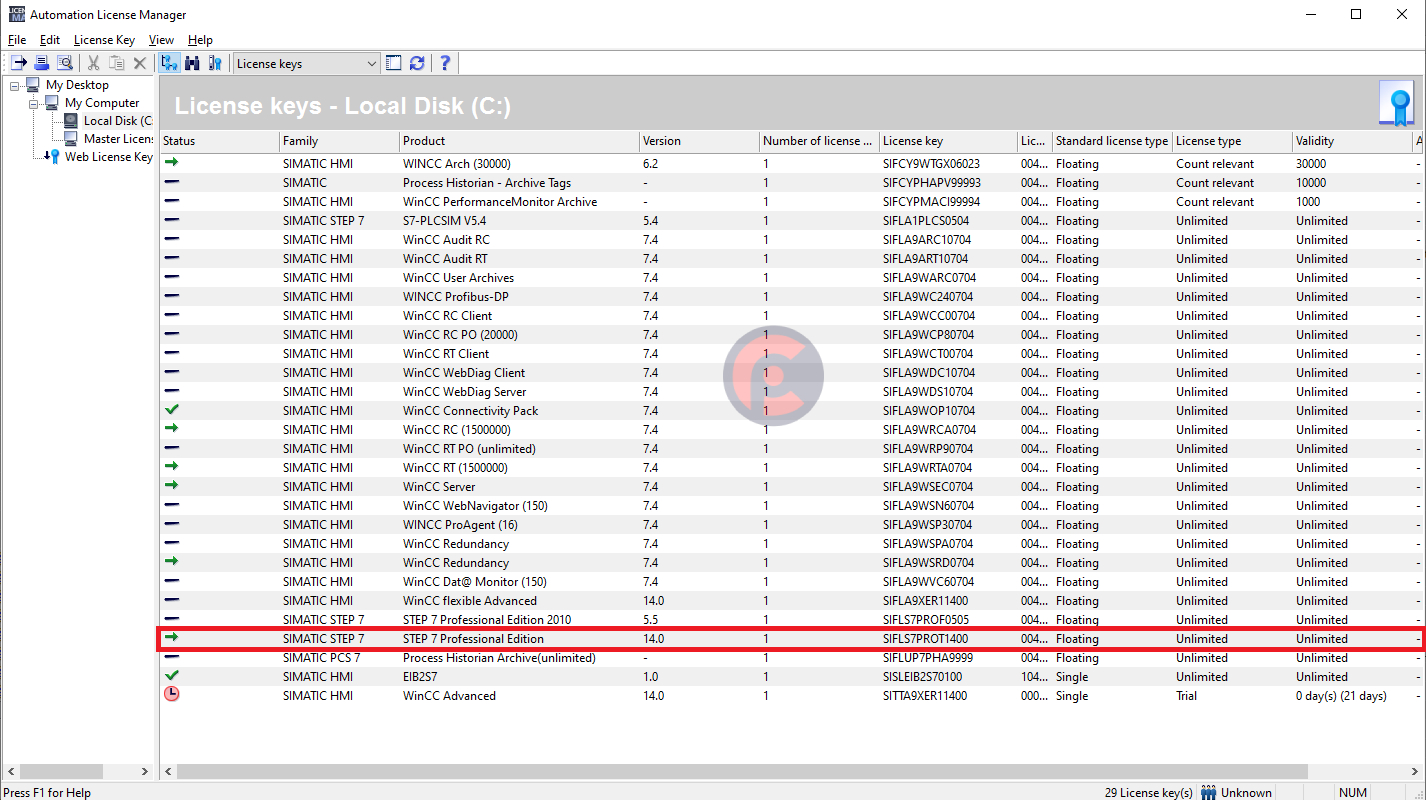Open the View menu
This screenshot has width=1427, height=800.
(161, 40)
